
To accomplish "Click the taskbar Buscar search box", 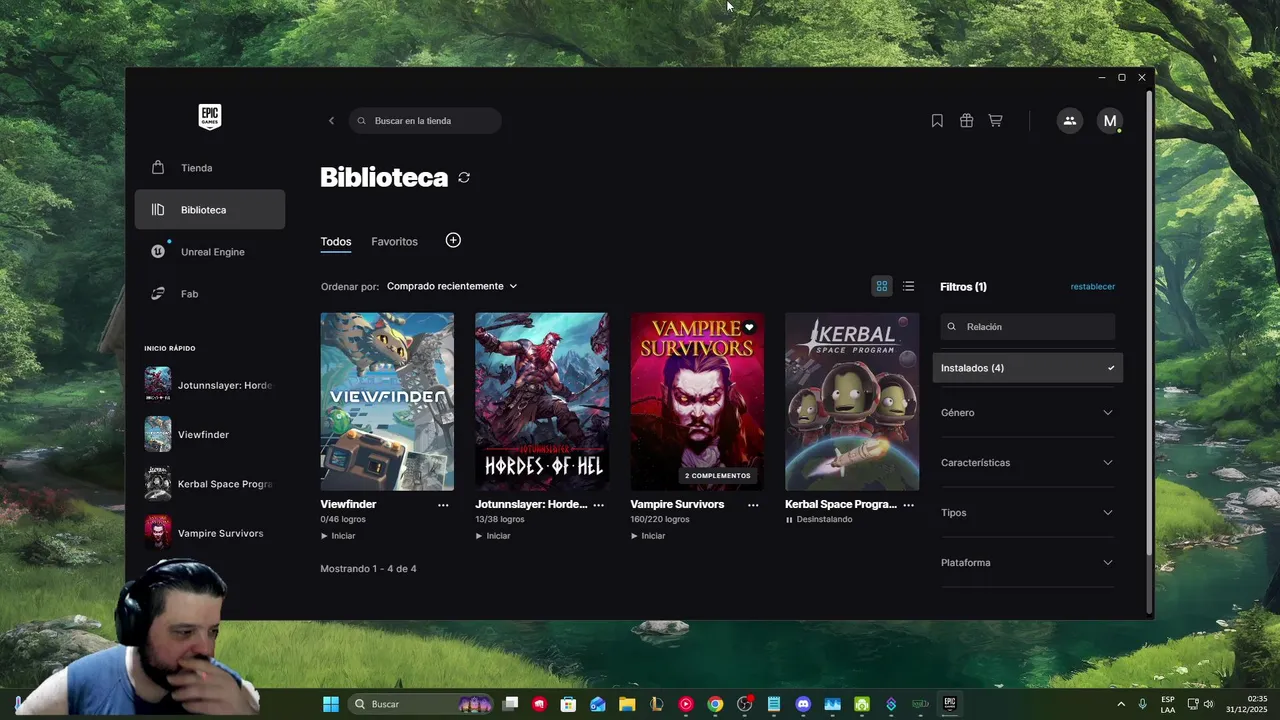I will [420, 704].
